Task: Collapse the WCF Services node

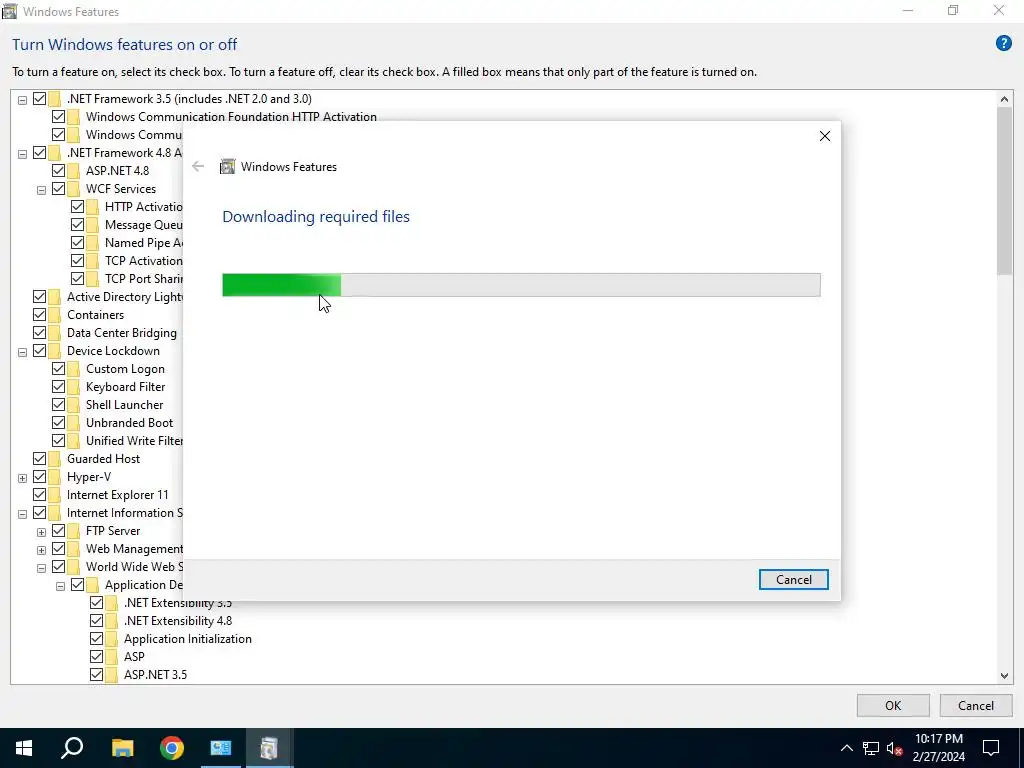Action: (41, 190)
